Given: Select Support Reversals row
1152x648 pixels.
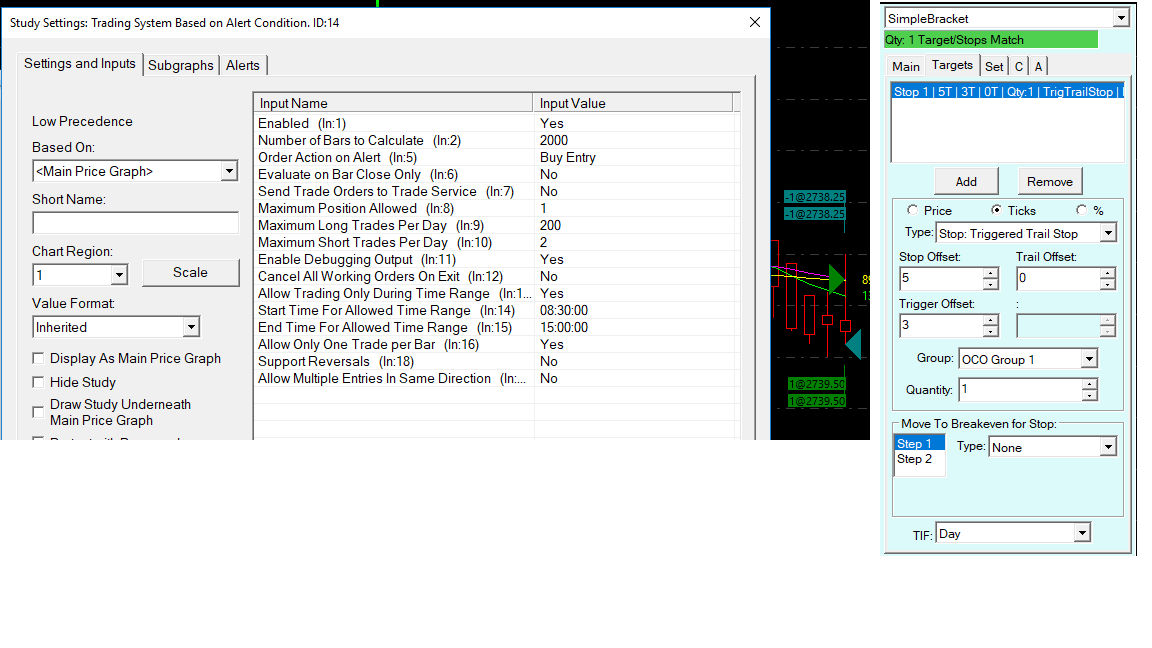Looking at the screenshot, I should tap(495, 361).
